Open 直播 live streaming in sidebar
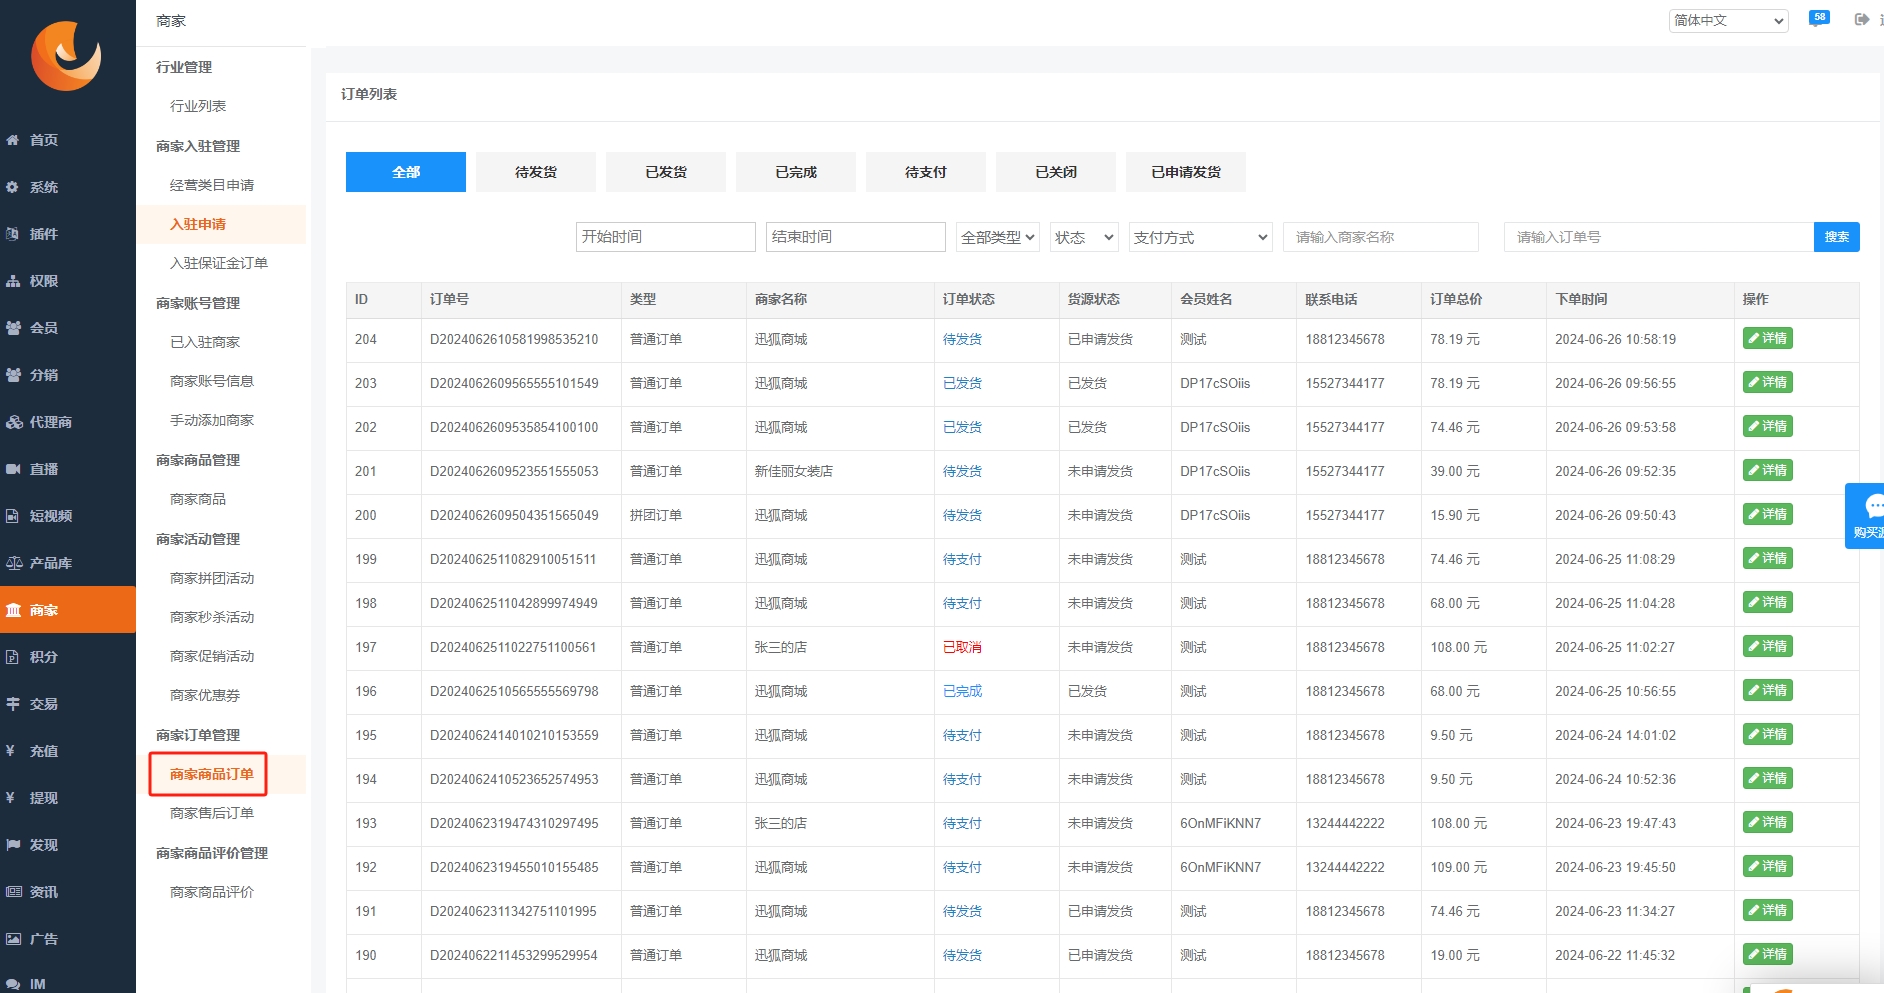Image resolution: width=1884 pixels, height=993 pixels. point(68,469)
